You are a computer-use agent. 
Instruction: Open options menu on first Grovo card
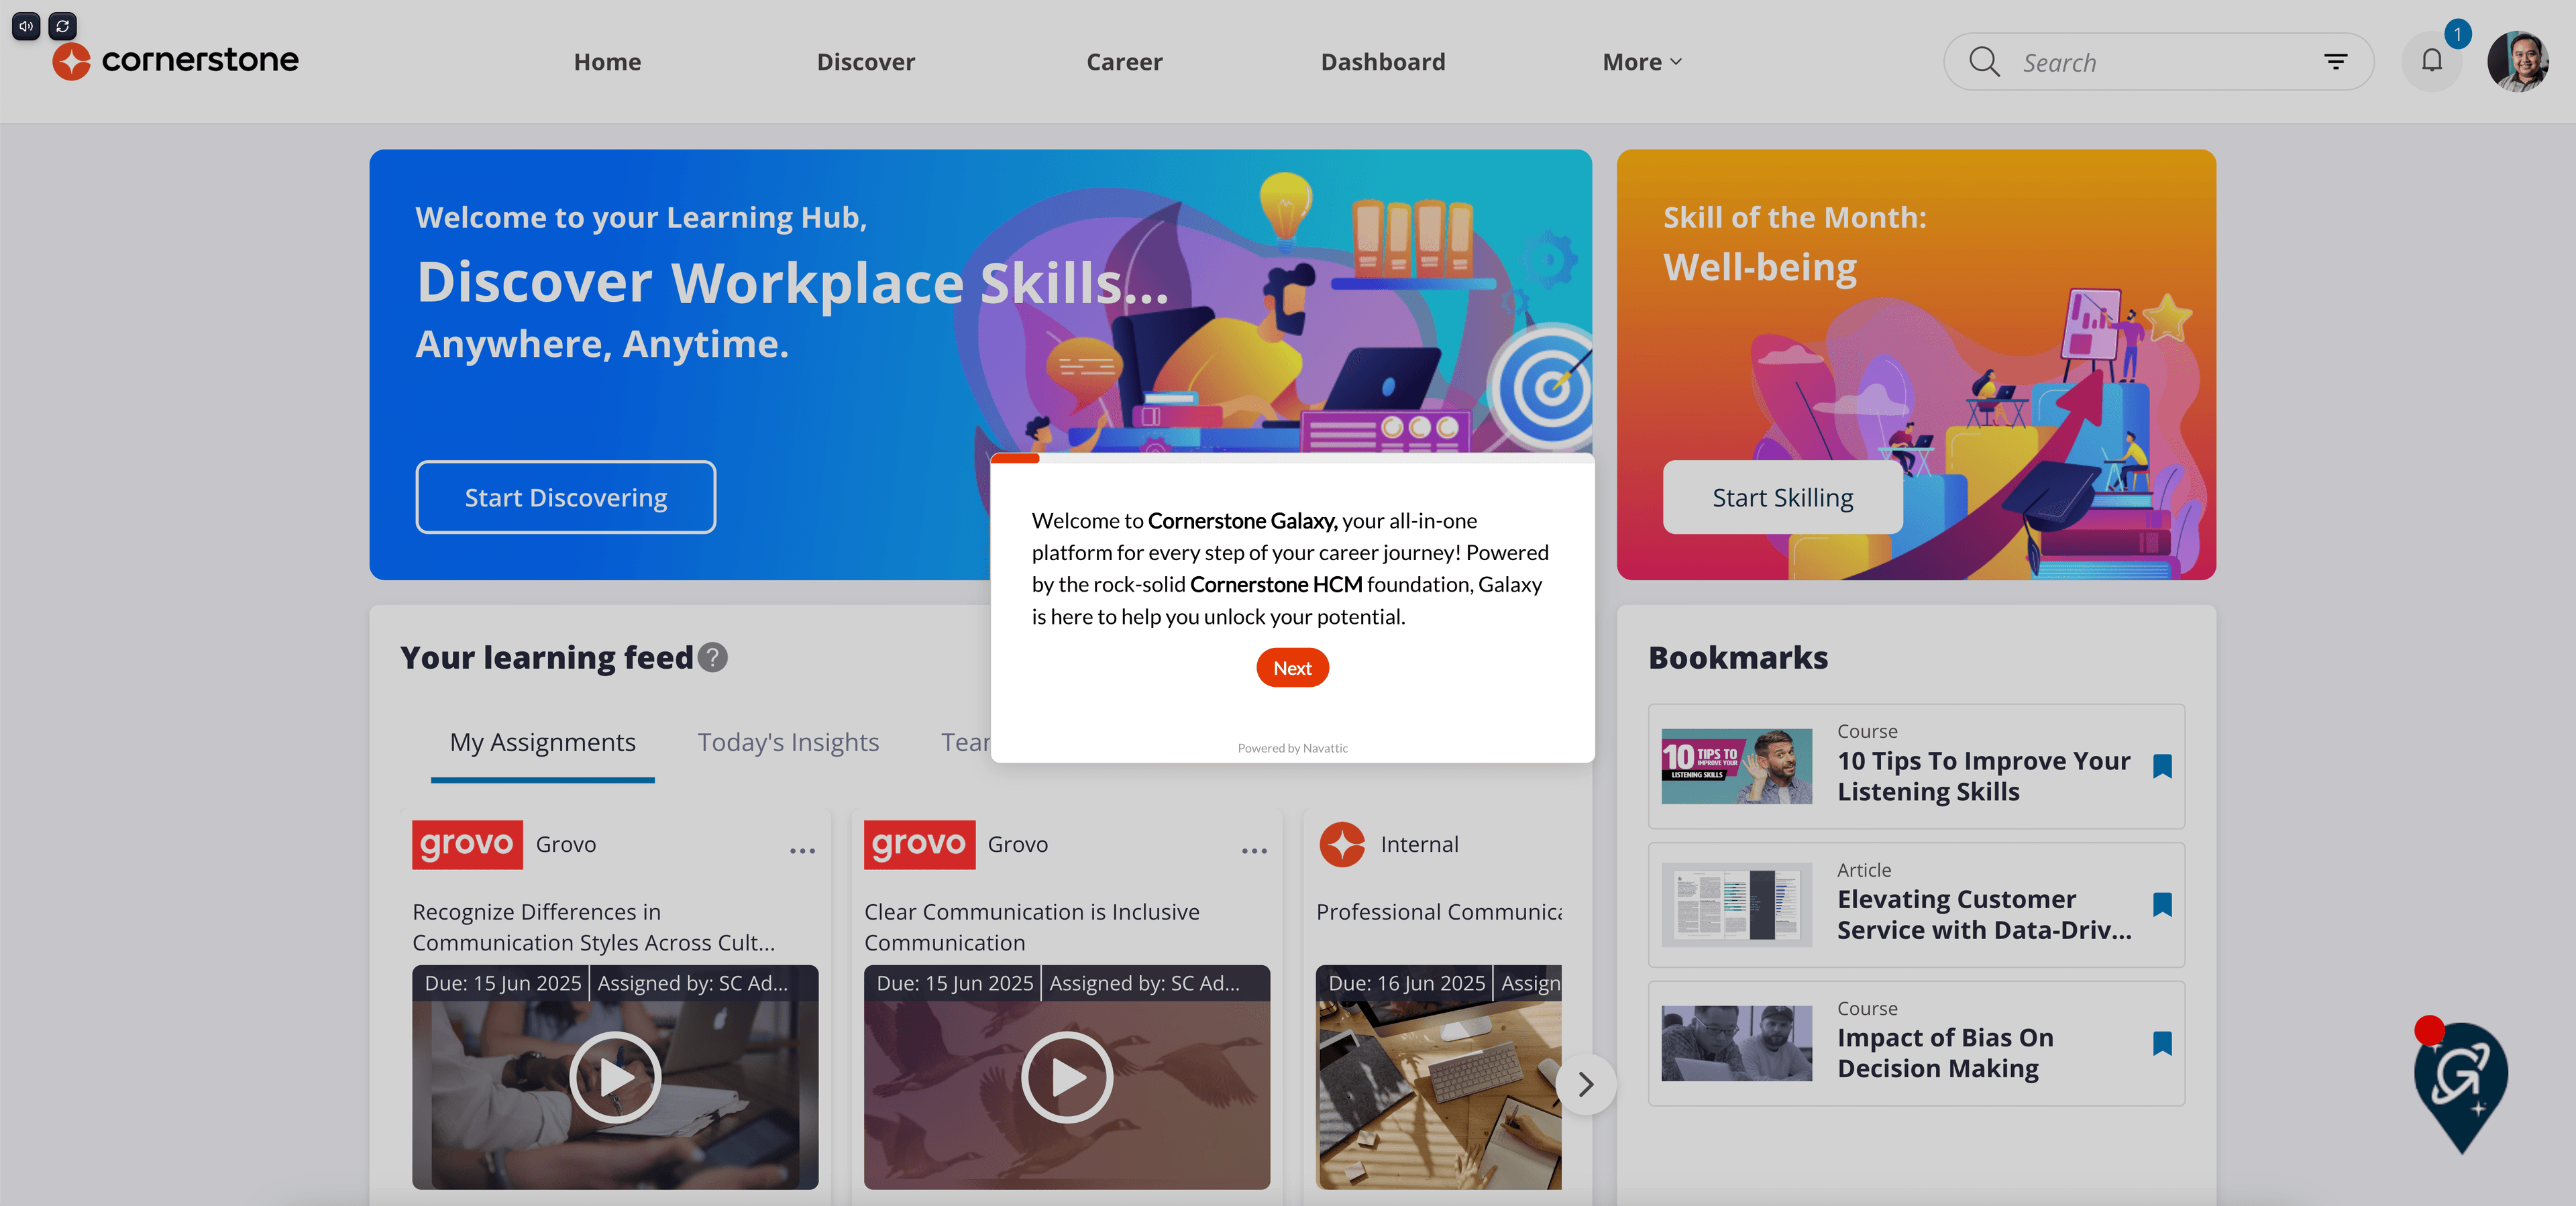(x=802, y=850)
